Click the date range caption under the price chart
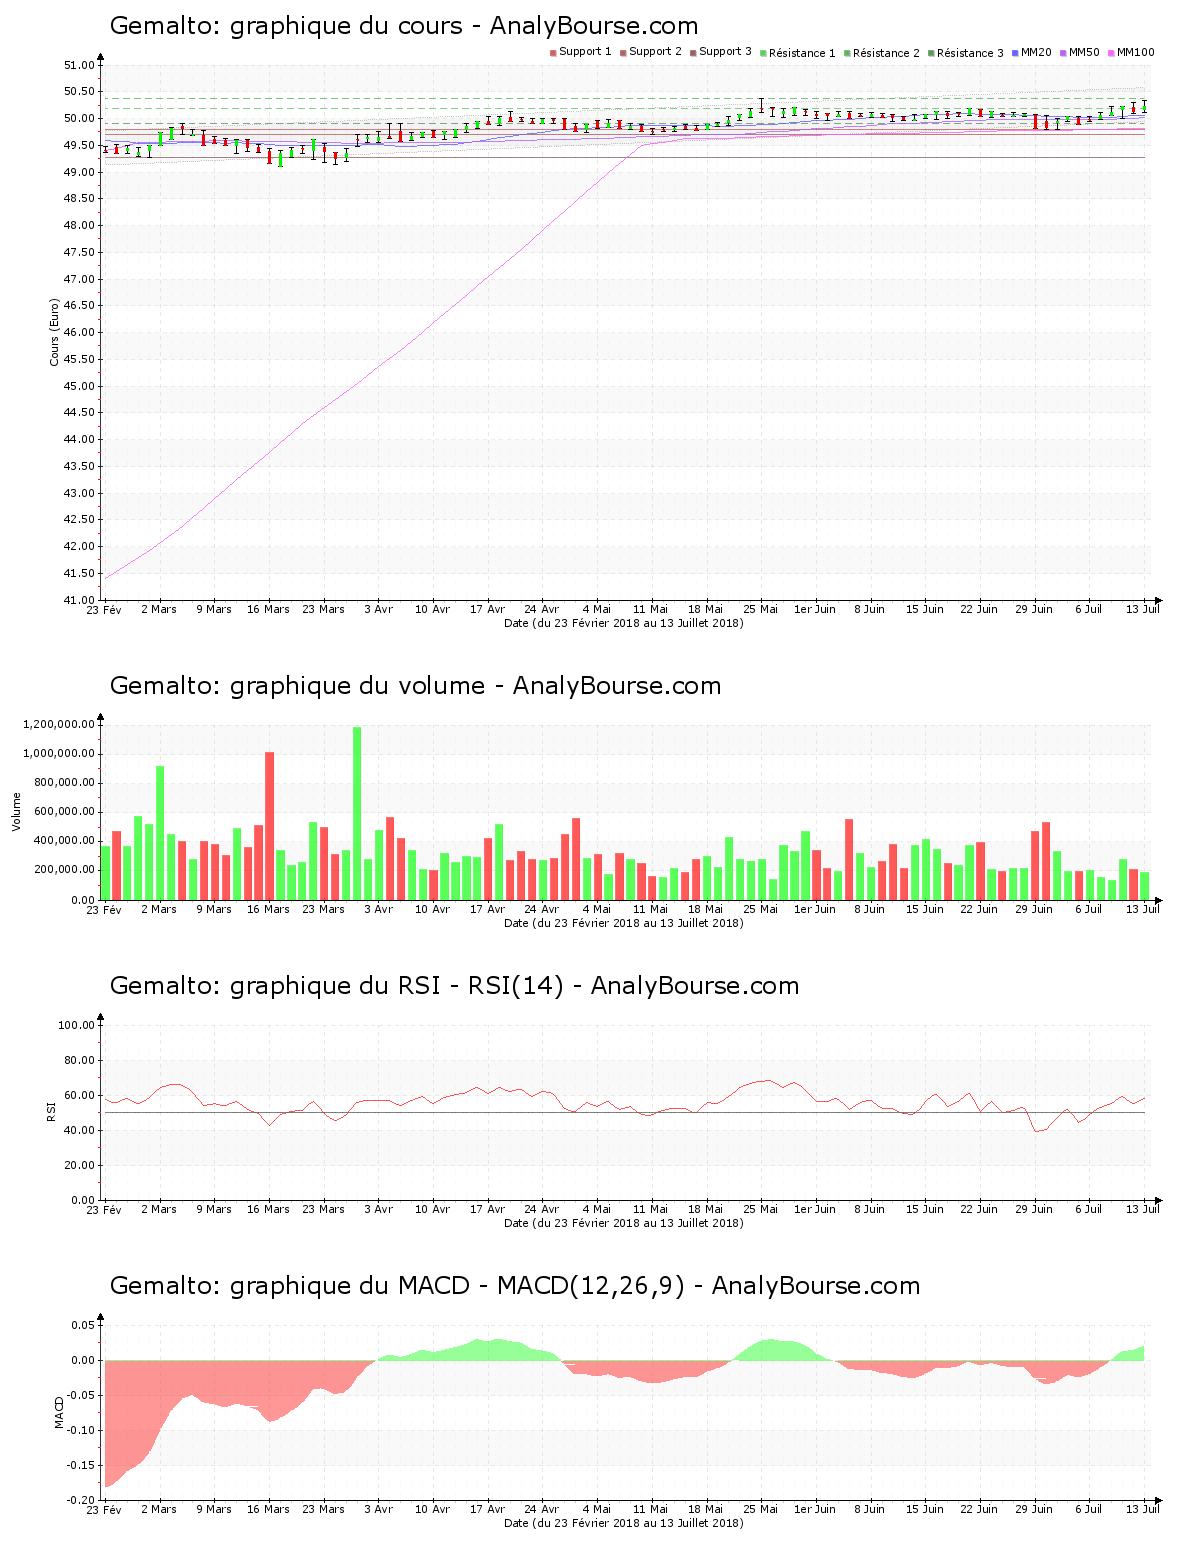 pos(624,623)
